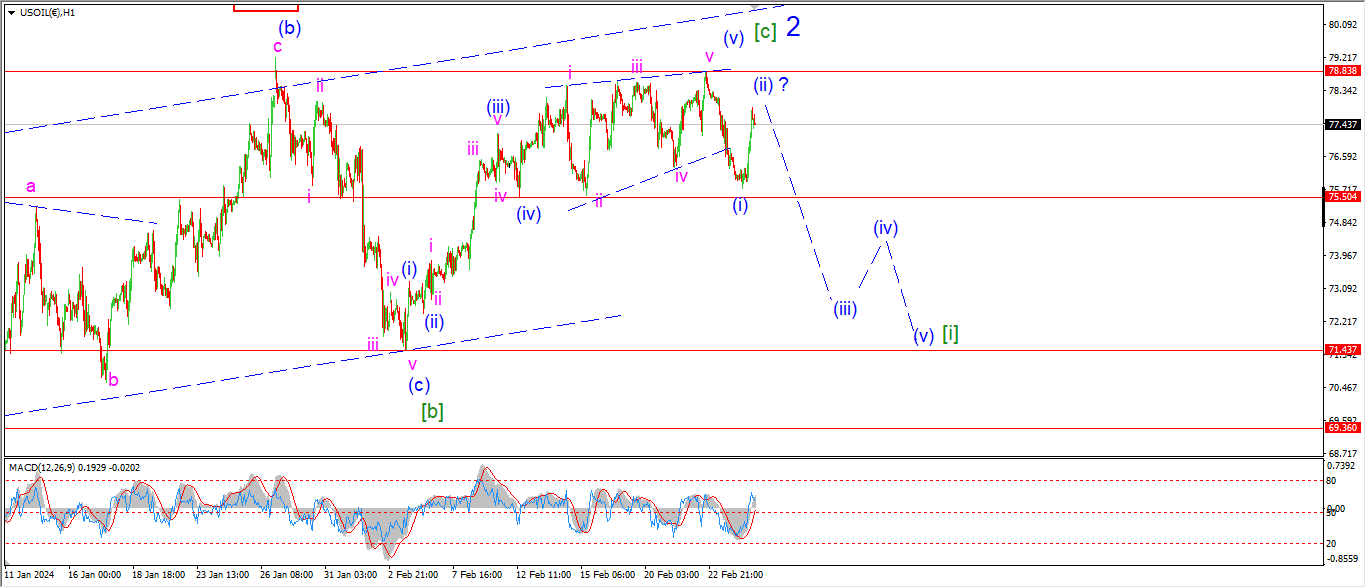Image resolution: width=1366 pixels, height=588 pixels.
Task: Click the green [c] wave label
Action: point(765,32)
